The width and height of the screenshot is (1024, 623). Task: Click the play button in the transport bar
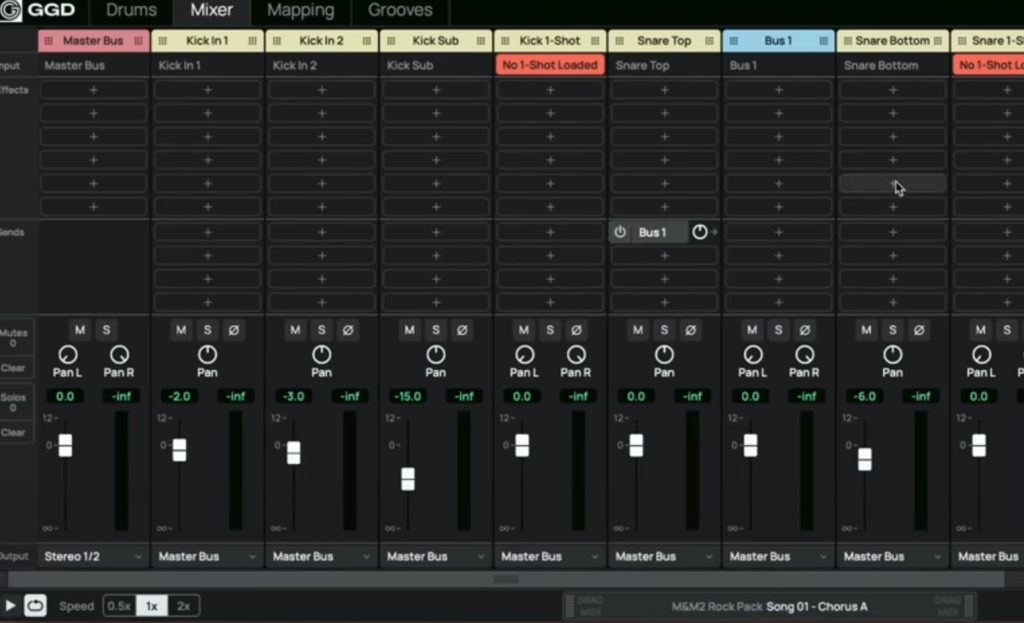tap(10, 605)
